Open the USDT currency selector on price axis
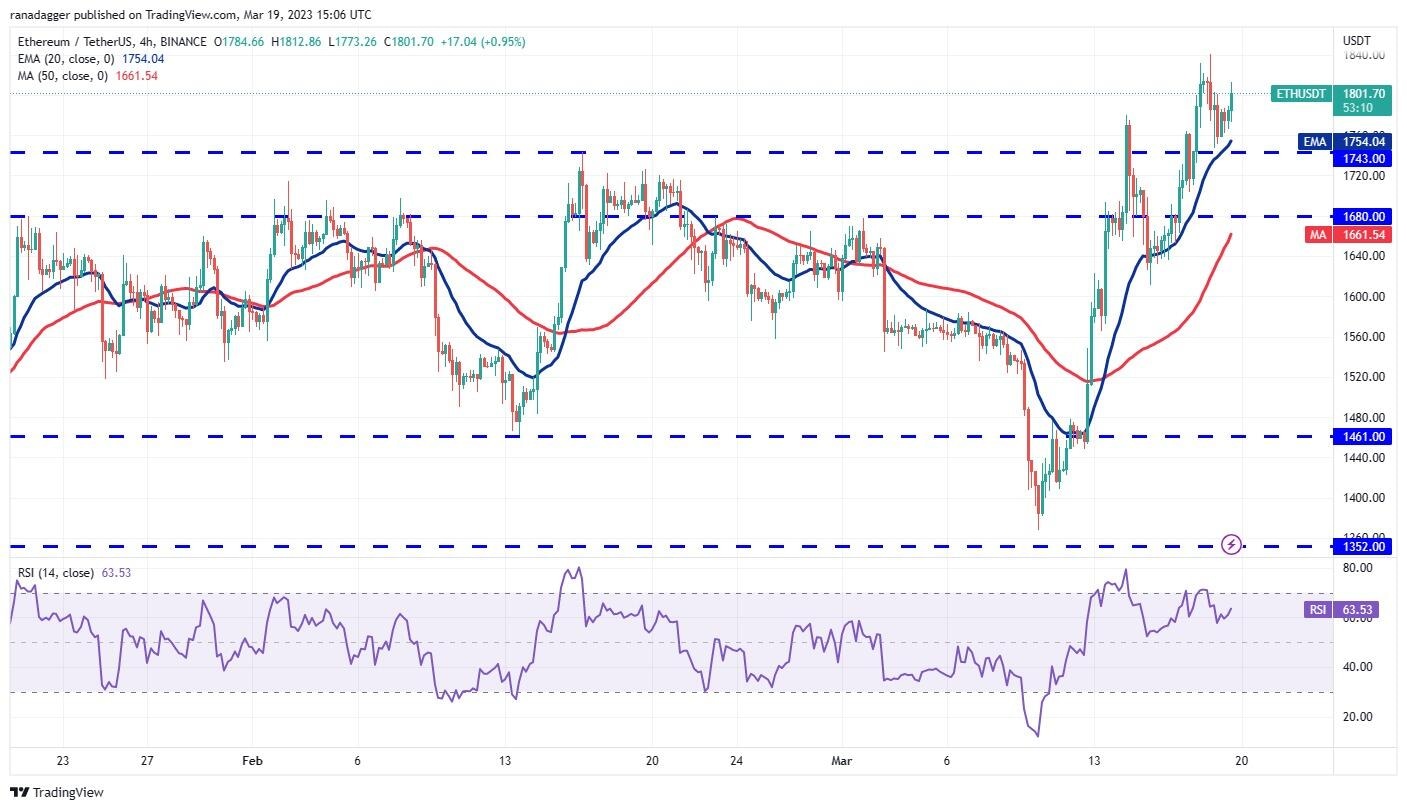This screenshot has height=810, width=1407. point(1356,41)
